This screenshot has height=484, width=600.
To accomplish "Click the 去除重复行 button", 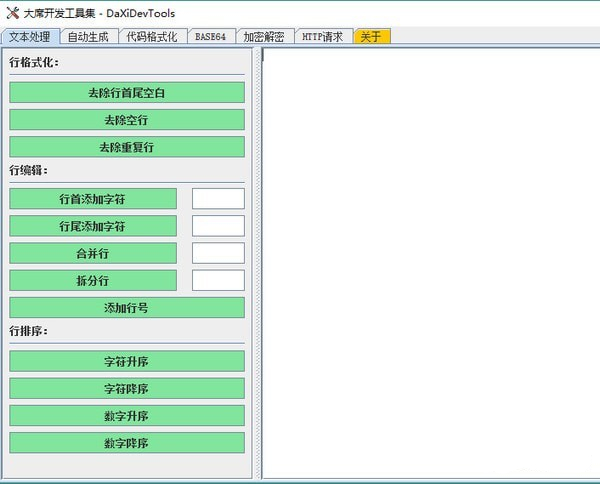I will (127, 147).
